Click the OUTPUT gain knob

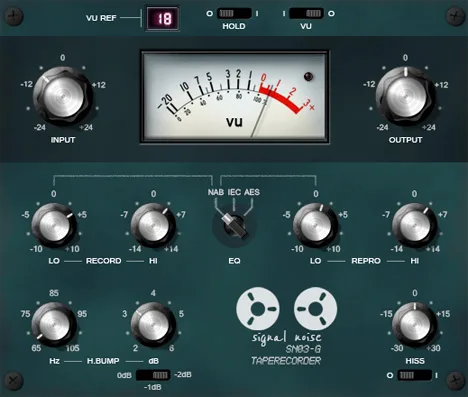405,96
